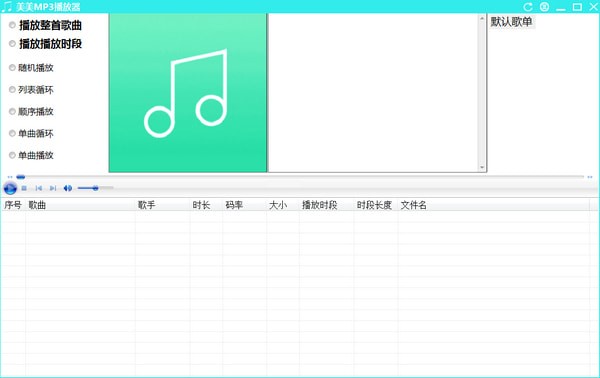Click the green music note album cover
The image size is (600, 378).
pos(188,93)
